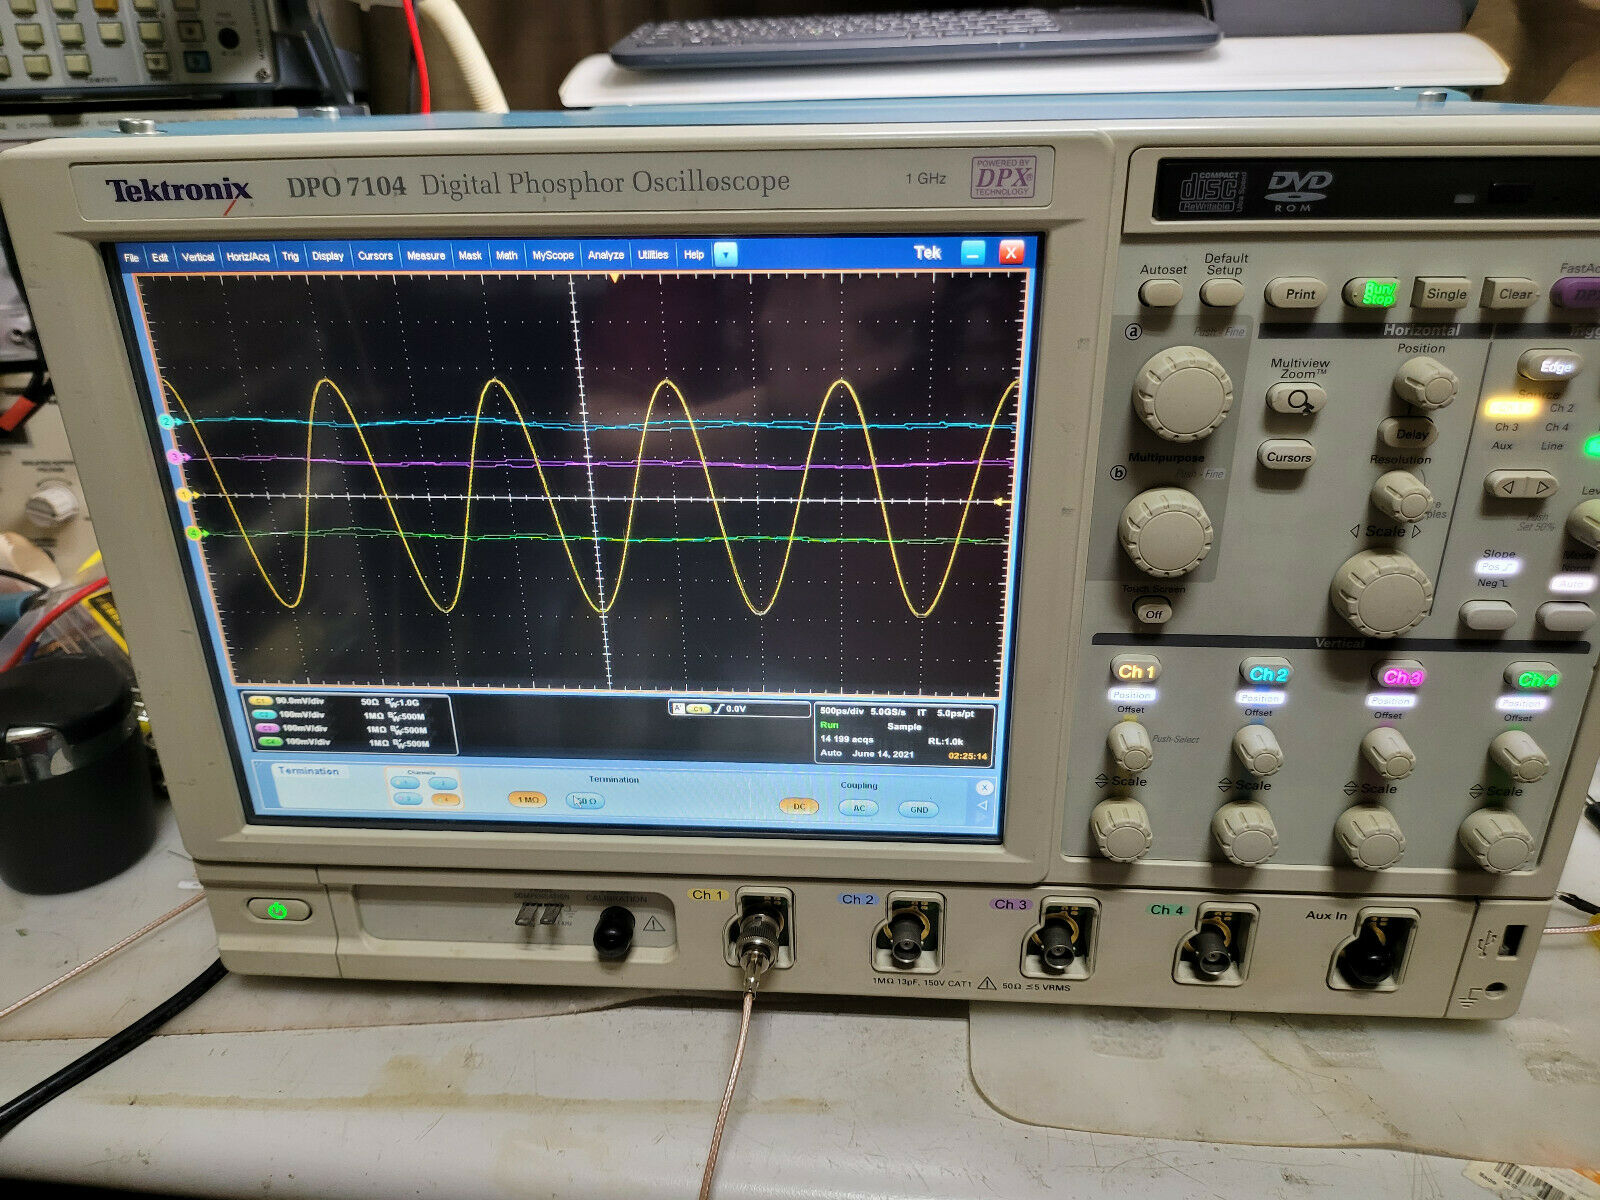Set coupling to GND

coord(919,810)
